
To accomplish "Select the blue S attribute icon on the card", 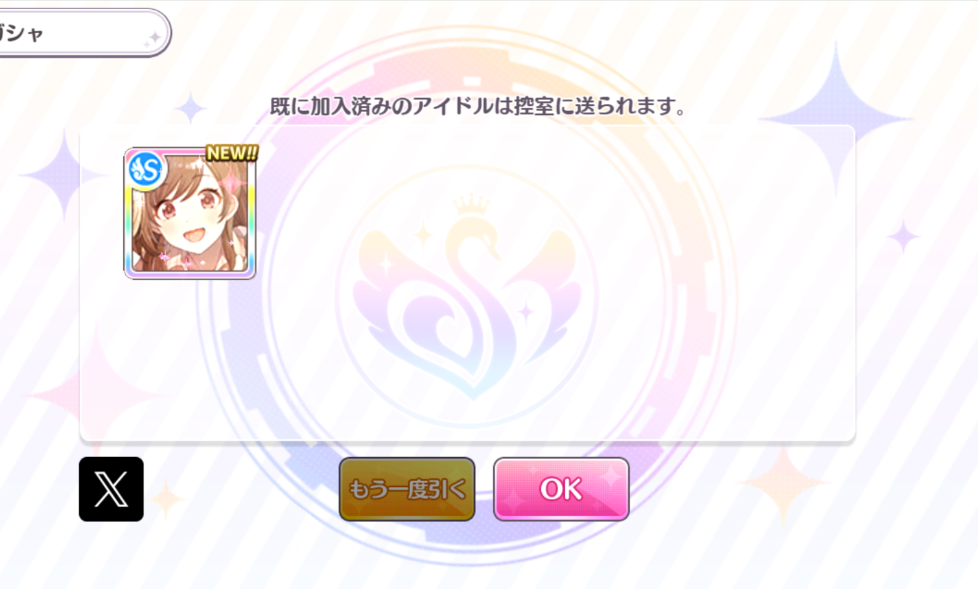I will coord(146,170).
